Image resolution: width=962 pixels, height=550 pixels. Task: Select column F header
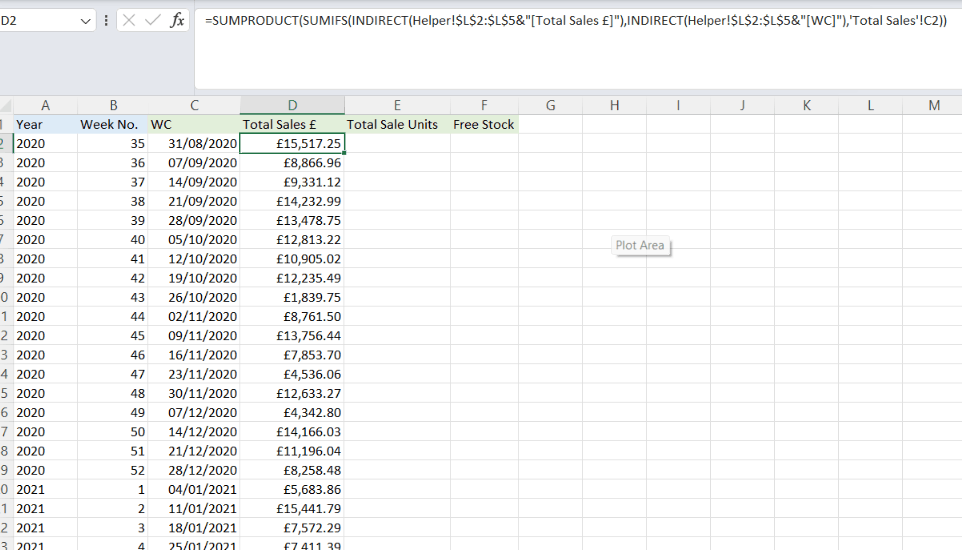point(484,105)
